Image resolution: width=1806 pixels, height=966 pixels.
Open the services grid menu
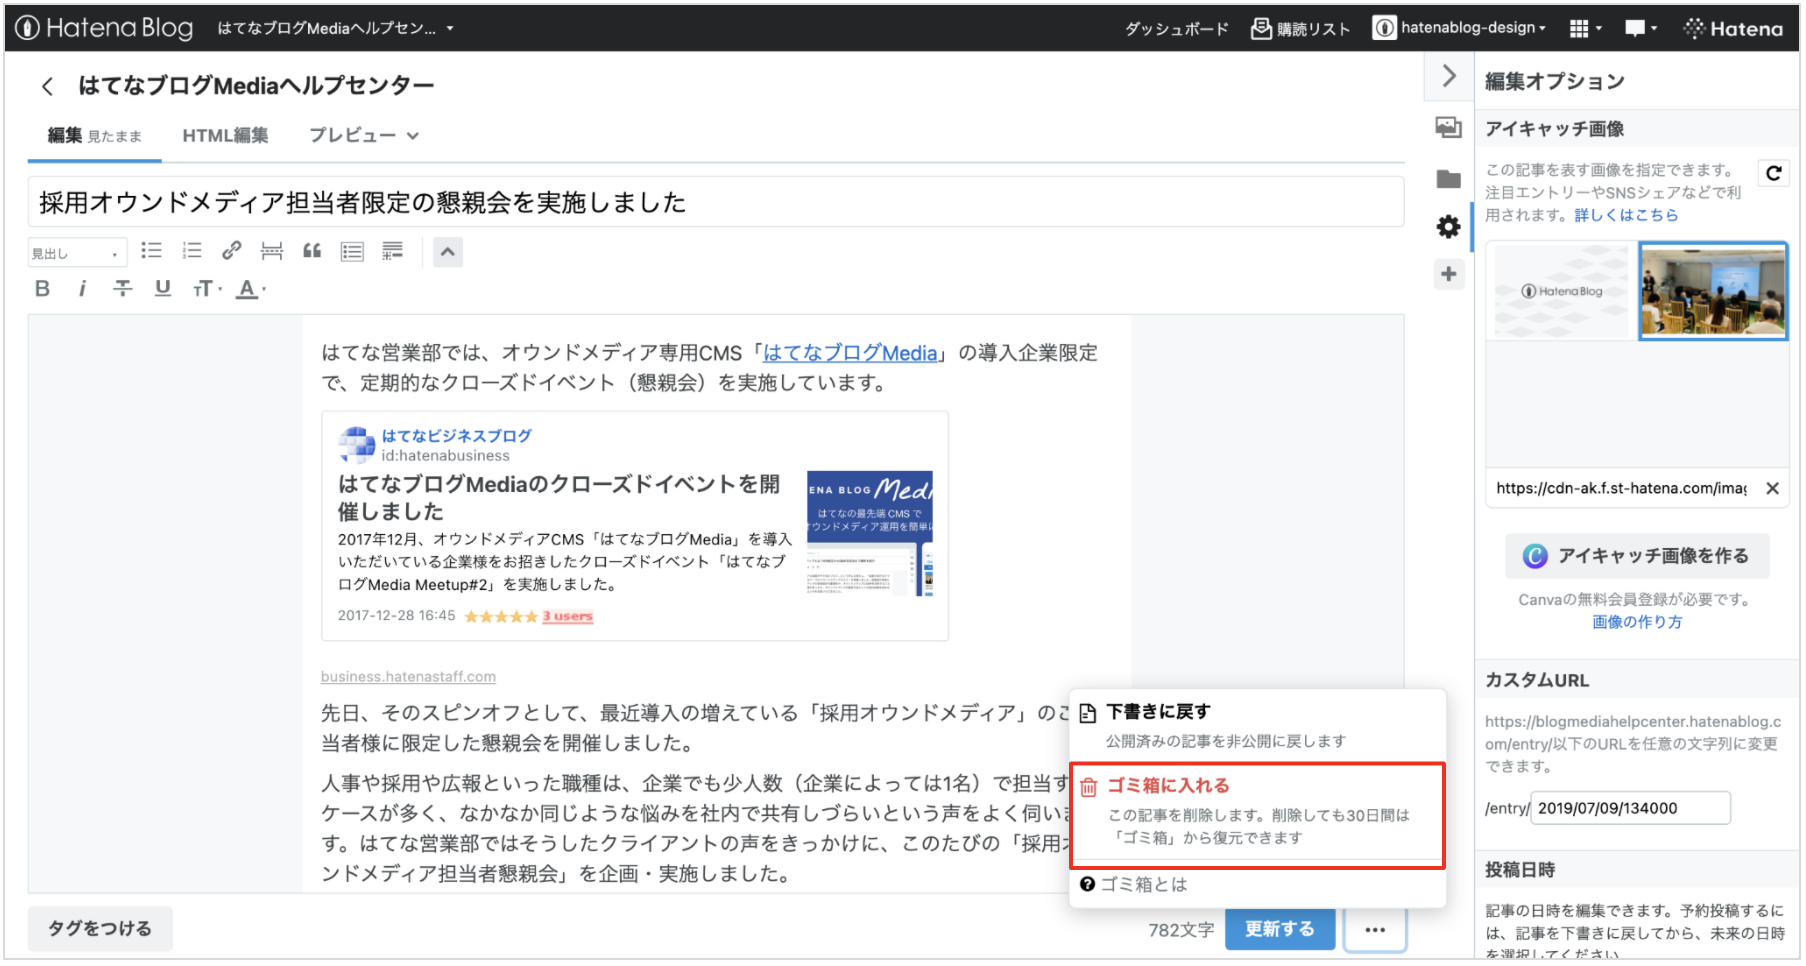tap(1585, 29)
